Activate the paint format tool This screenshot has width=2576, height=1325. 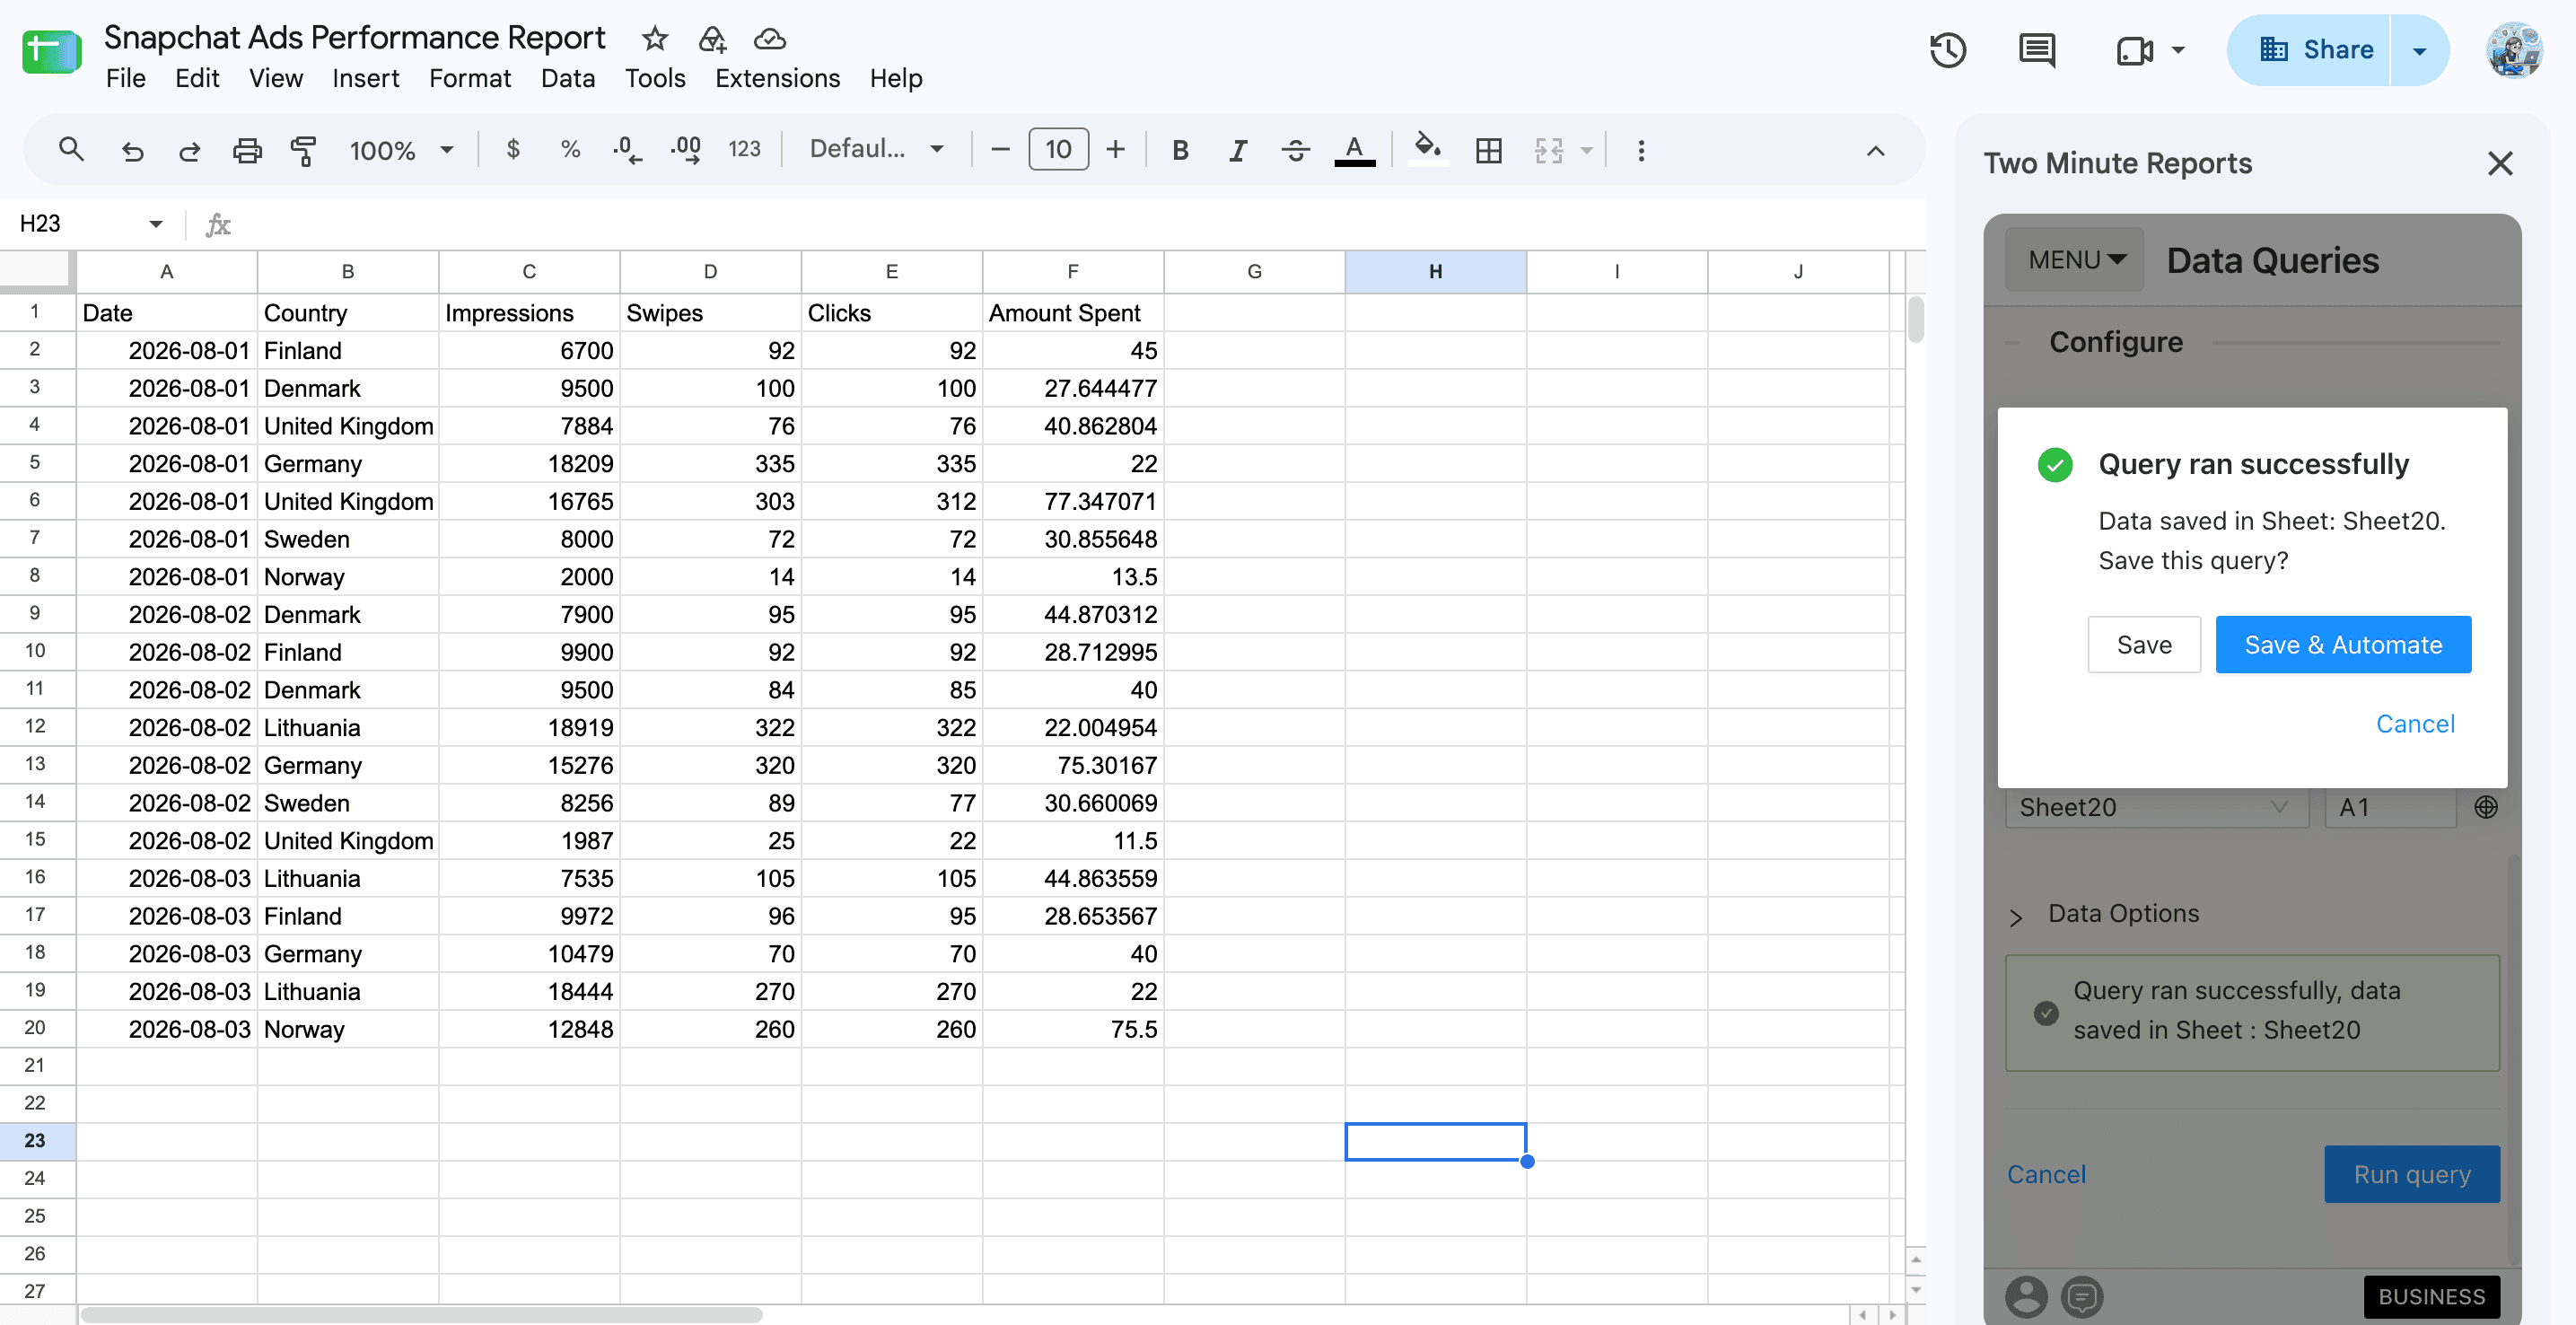303,150
